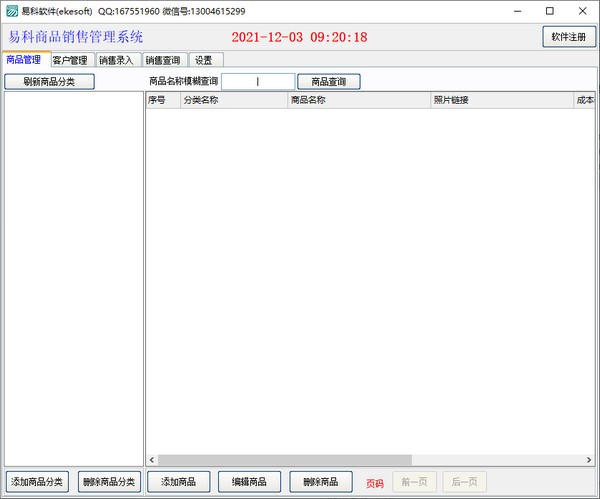The height and width of the screenshot is (499, 600).
Task: Select the 商品名称 column header
Action: coord(359,100)
